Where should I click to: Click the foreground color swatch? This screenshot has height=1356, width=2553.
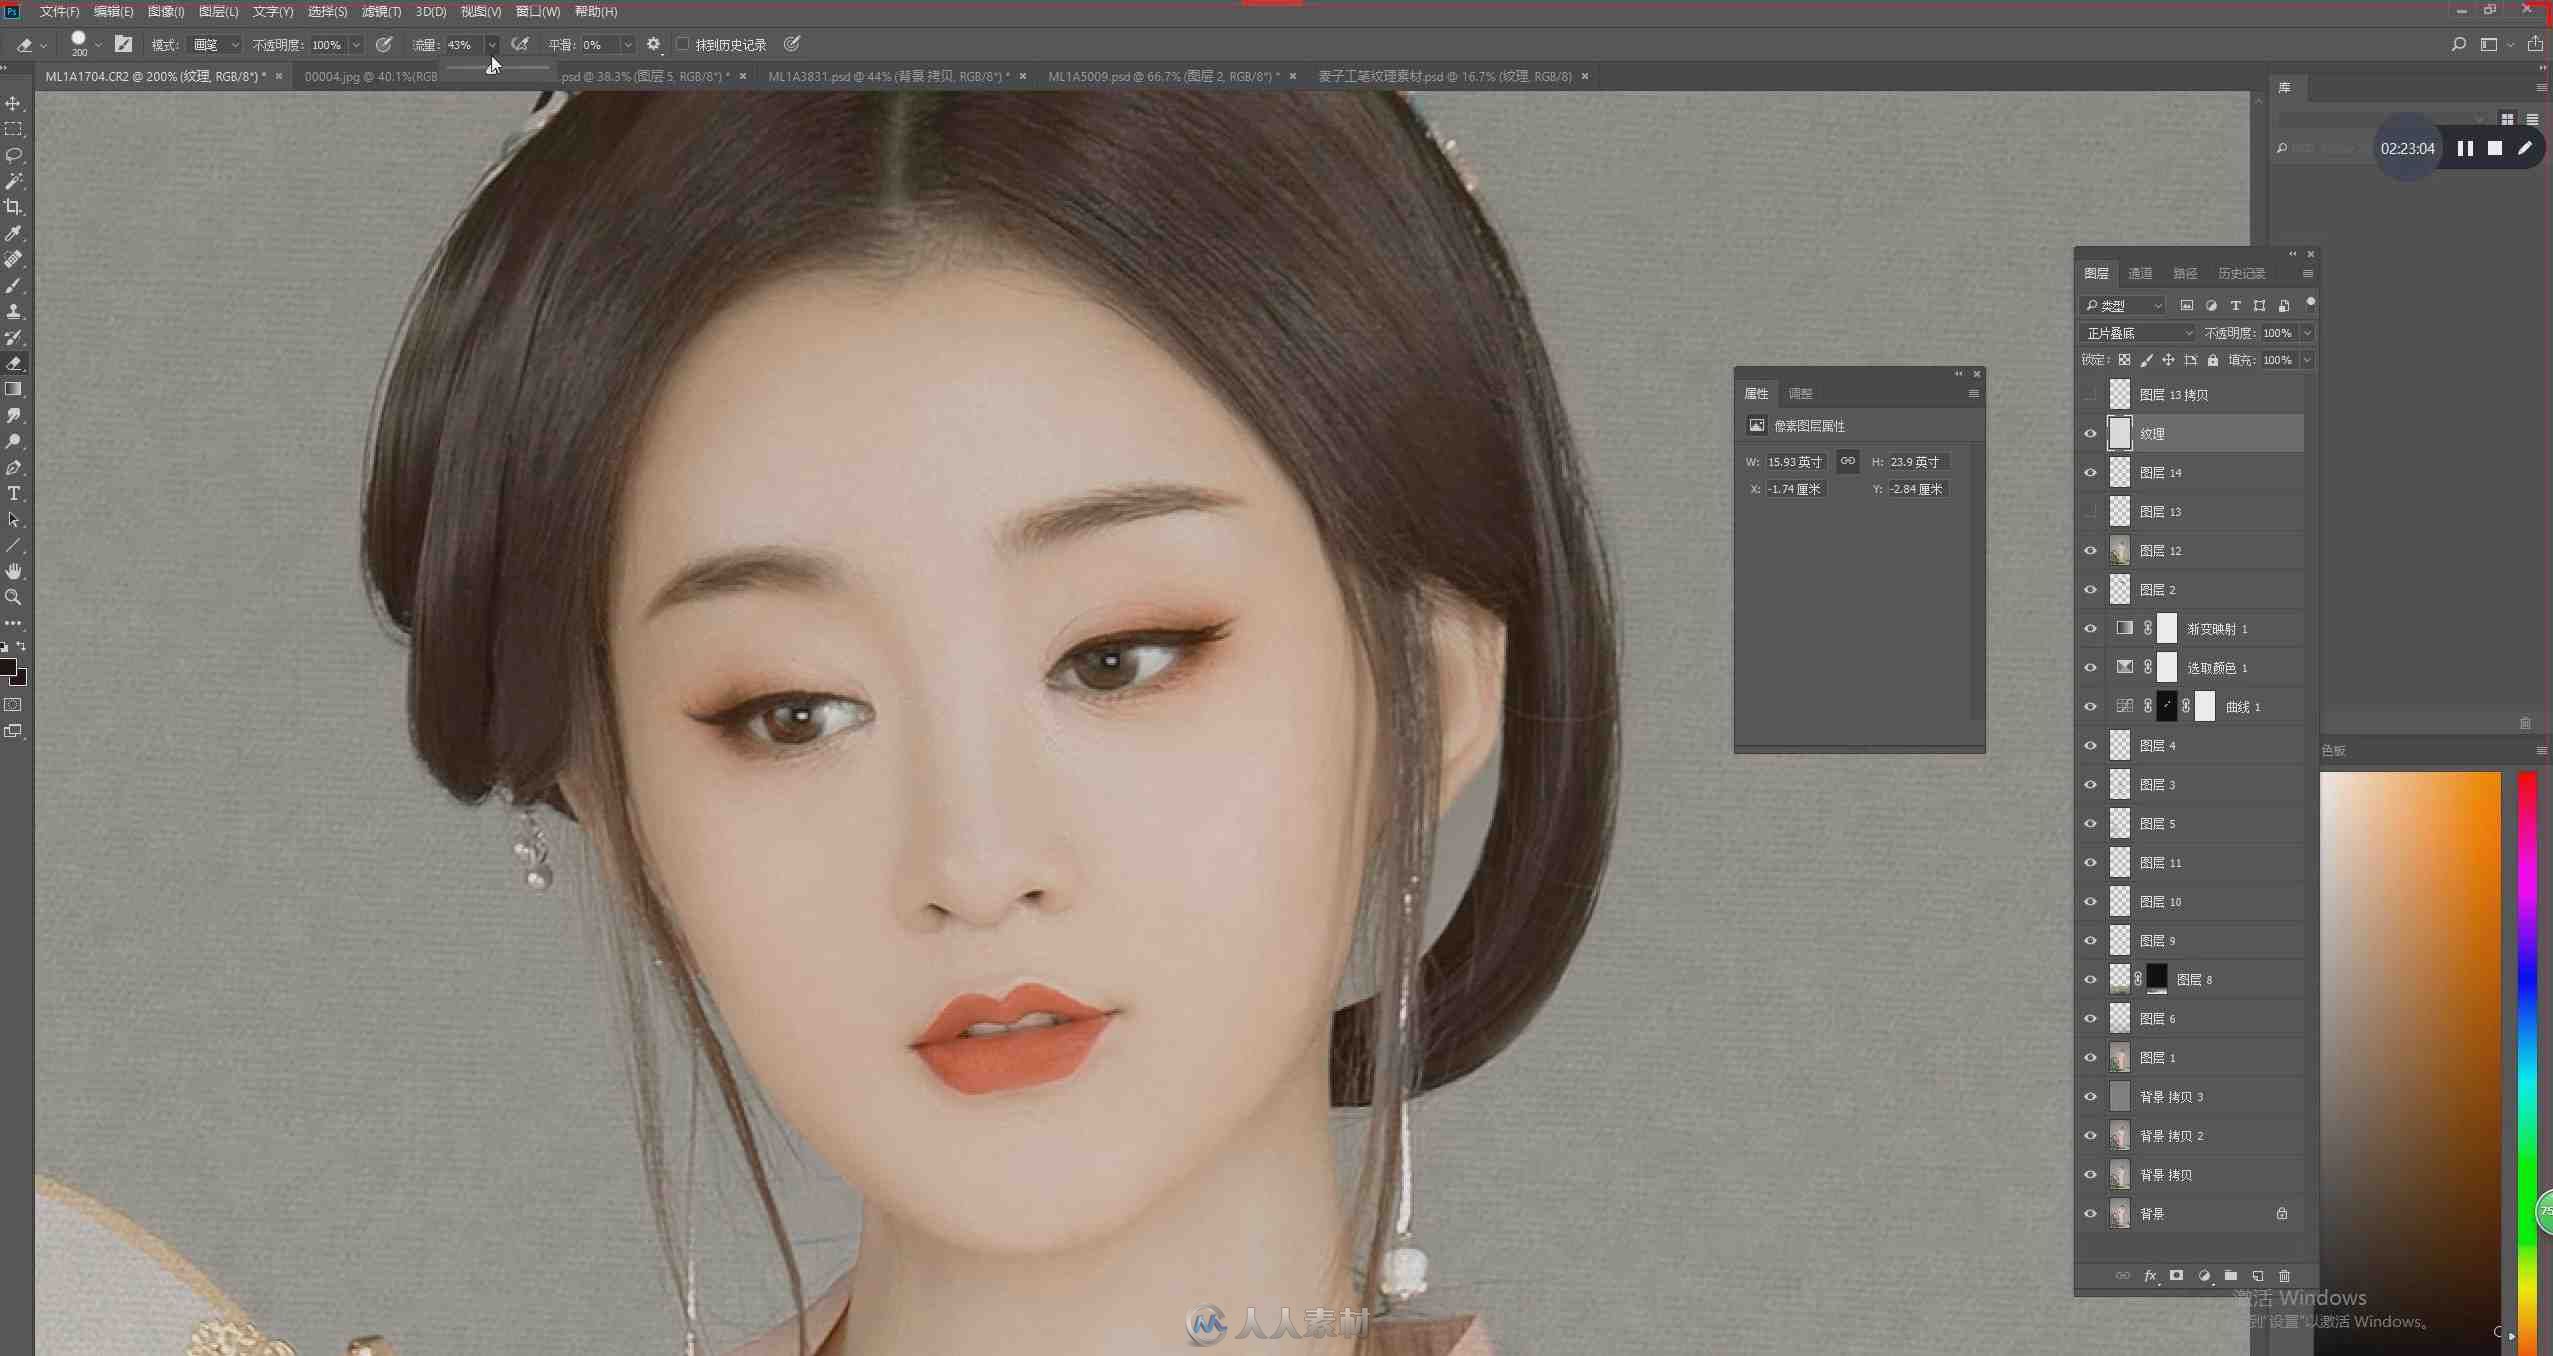[x=8, y=667]
